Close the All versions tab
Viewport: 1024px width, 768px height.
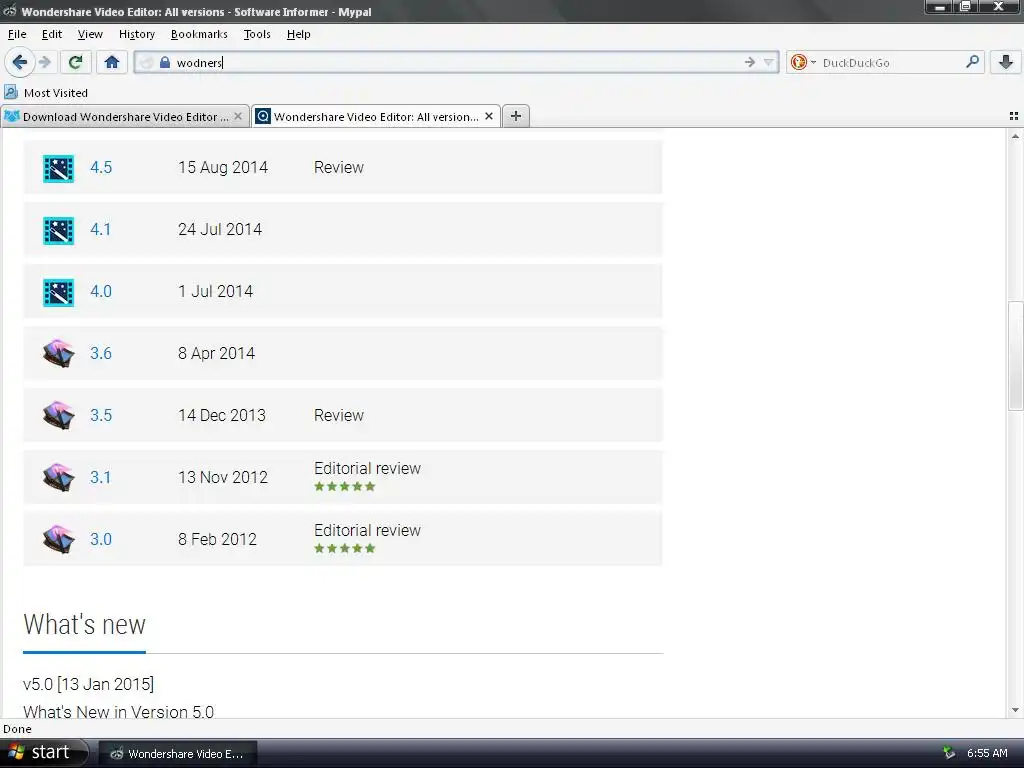click(488, 116)
